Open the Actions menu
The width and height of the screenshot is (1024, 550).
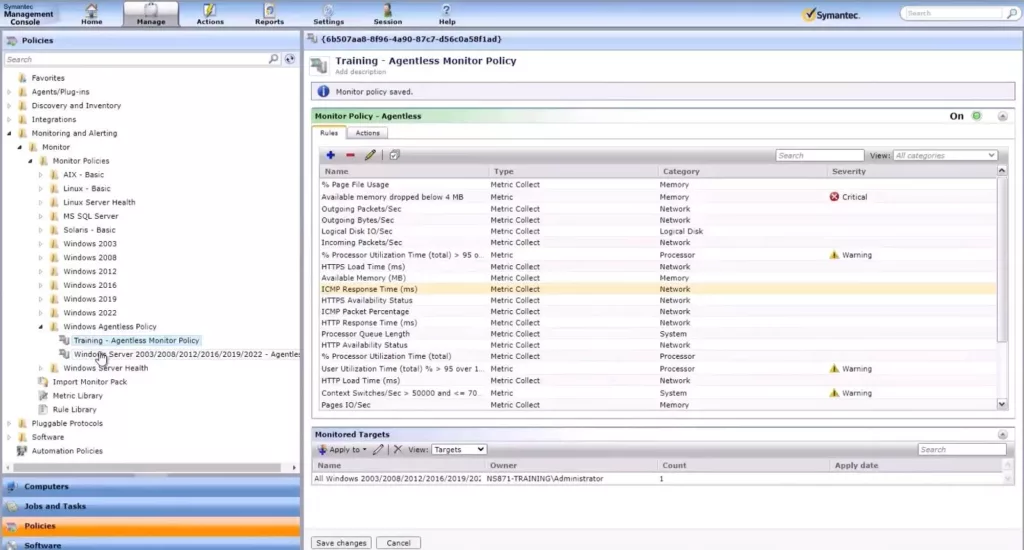click(x=210, y=14)
